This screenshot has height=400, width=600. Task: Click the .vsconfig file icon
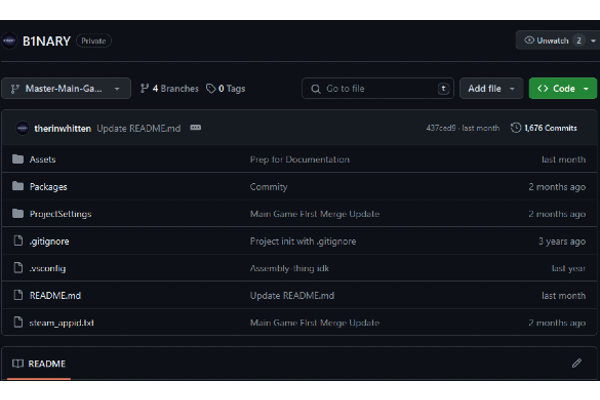click(18, 268)
